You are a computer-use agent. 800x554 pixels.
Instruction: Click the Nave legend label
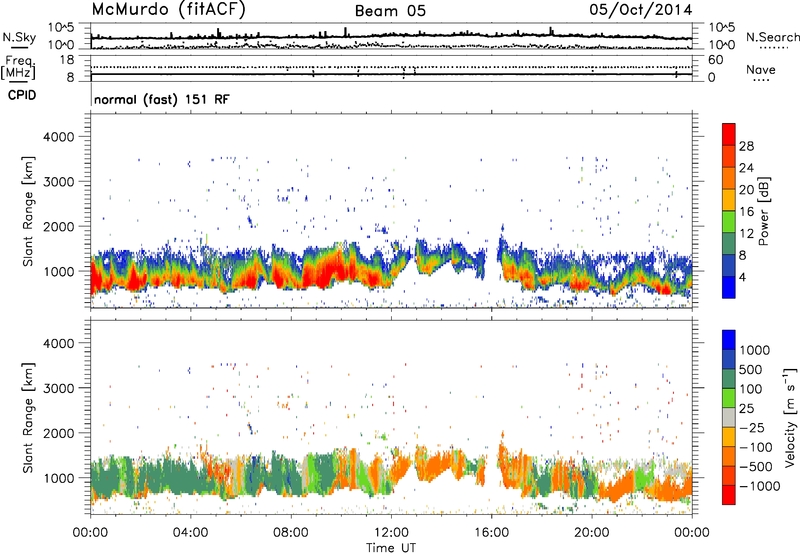pyautogui.click(x=761, y=70)
